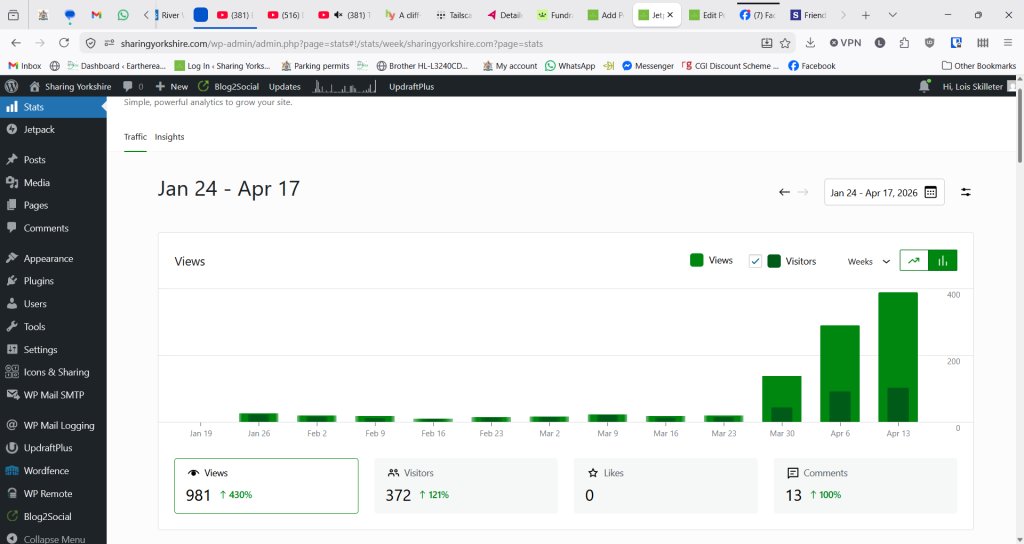The height and width of the screenshot is (544, 1024).
Task: Open the Plugins menu item
Action: (38, 281)
